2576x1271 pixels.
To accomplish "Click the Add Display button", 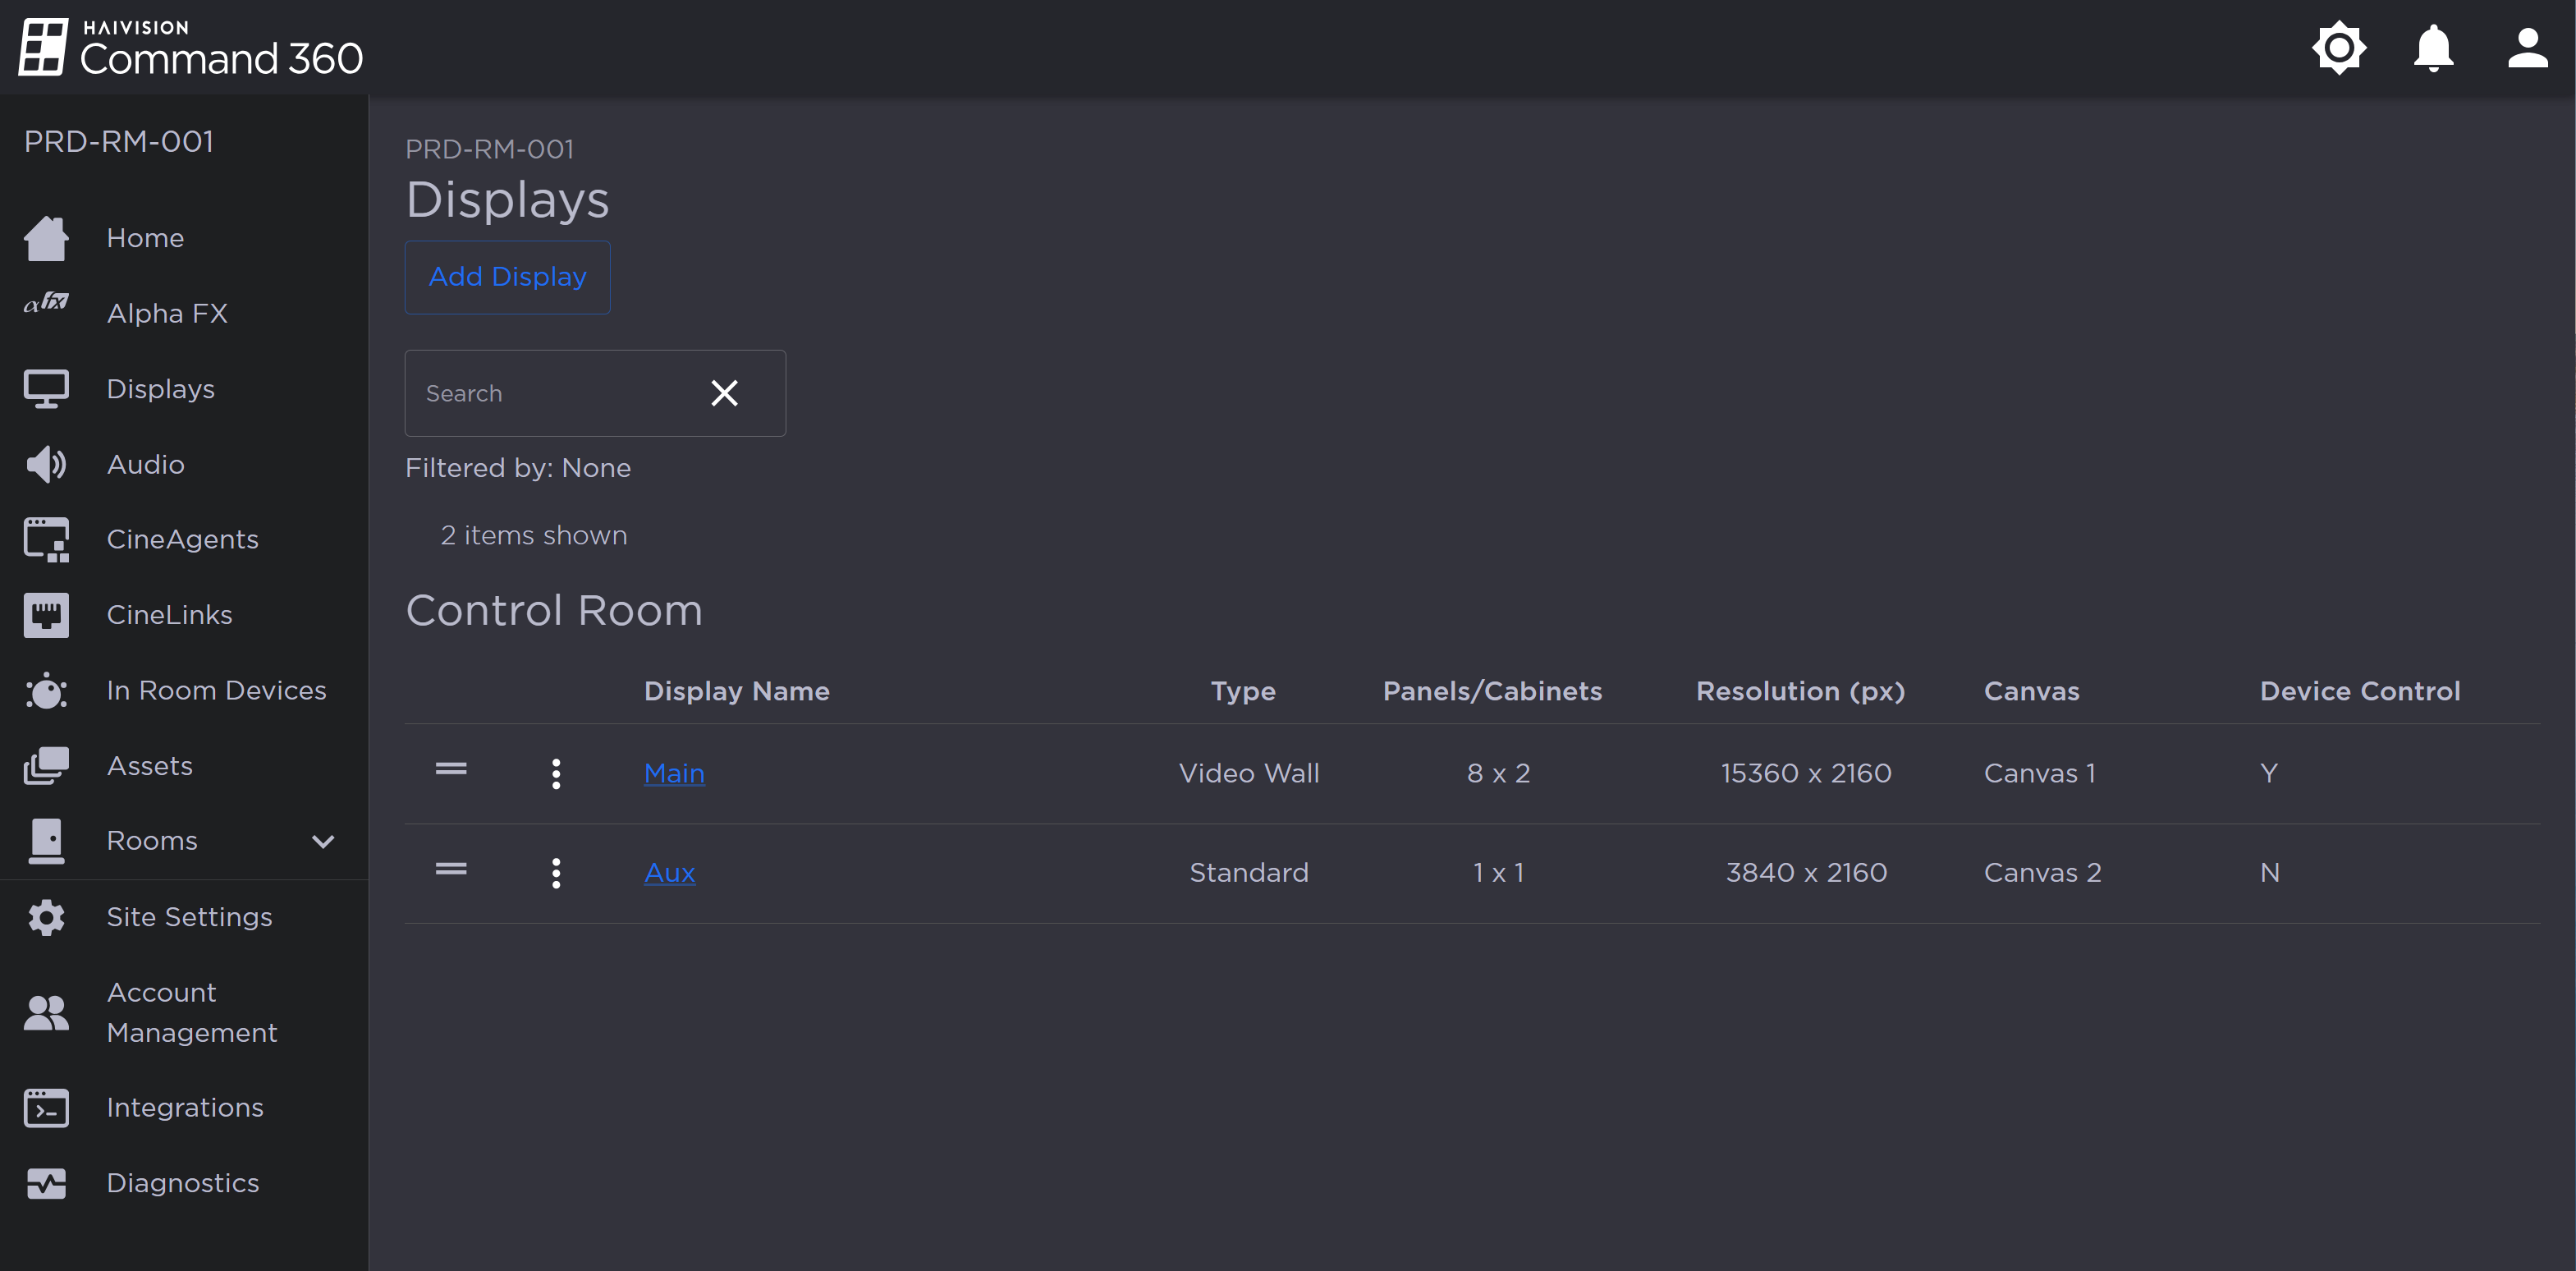I will [x=507, y=277].
